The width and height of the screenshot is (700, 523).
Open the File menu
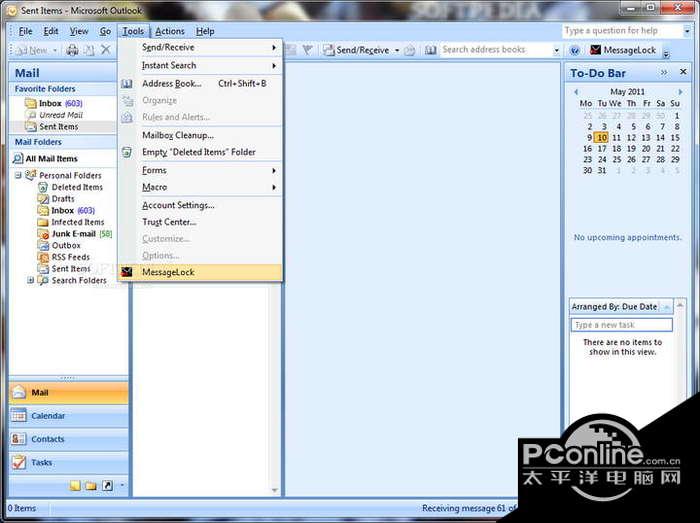click(25, 31)
